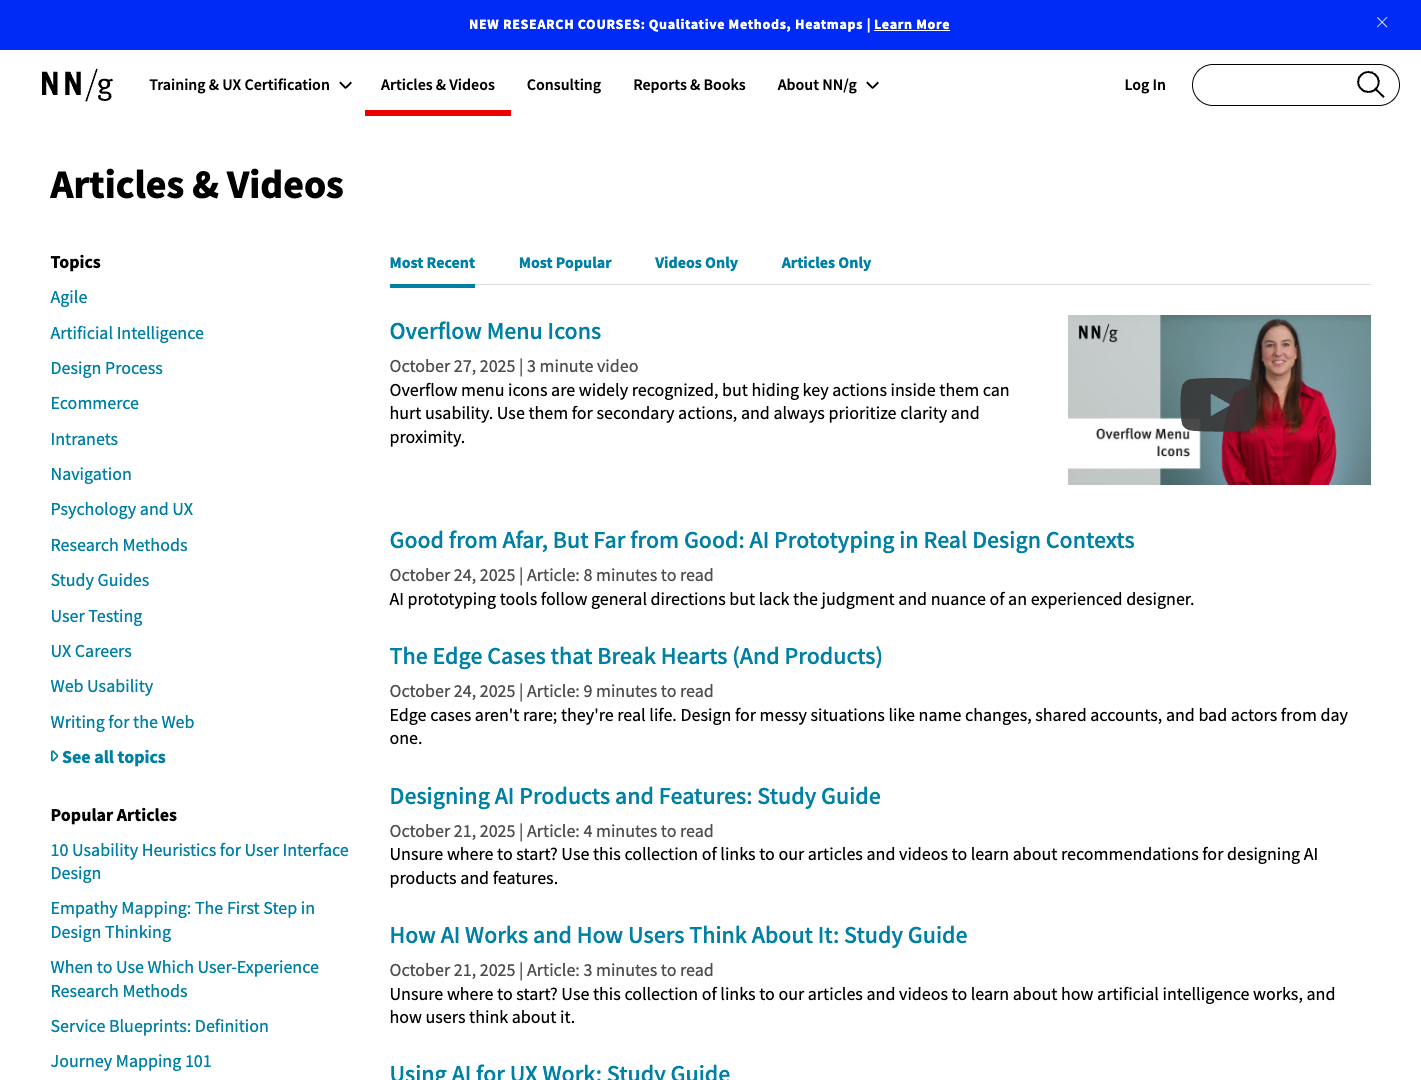The height and width of the screenshot is (1080, 1421).
Task: Open the Consulting menu item
Action: [564, 85]
